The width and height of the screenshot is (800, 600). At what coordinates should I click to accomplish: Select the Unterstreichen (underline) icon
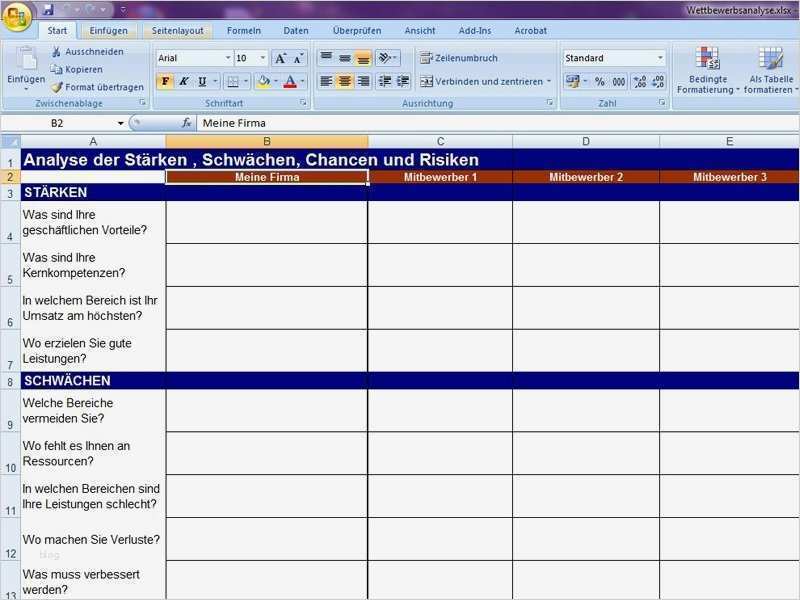(x=201, y=81)
